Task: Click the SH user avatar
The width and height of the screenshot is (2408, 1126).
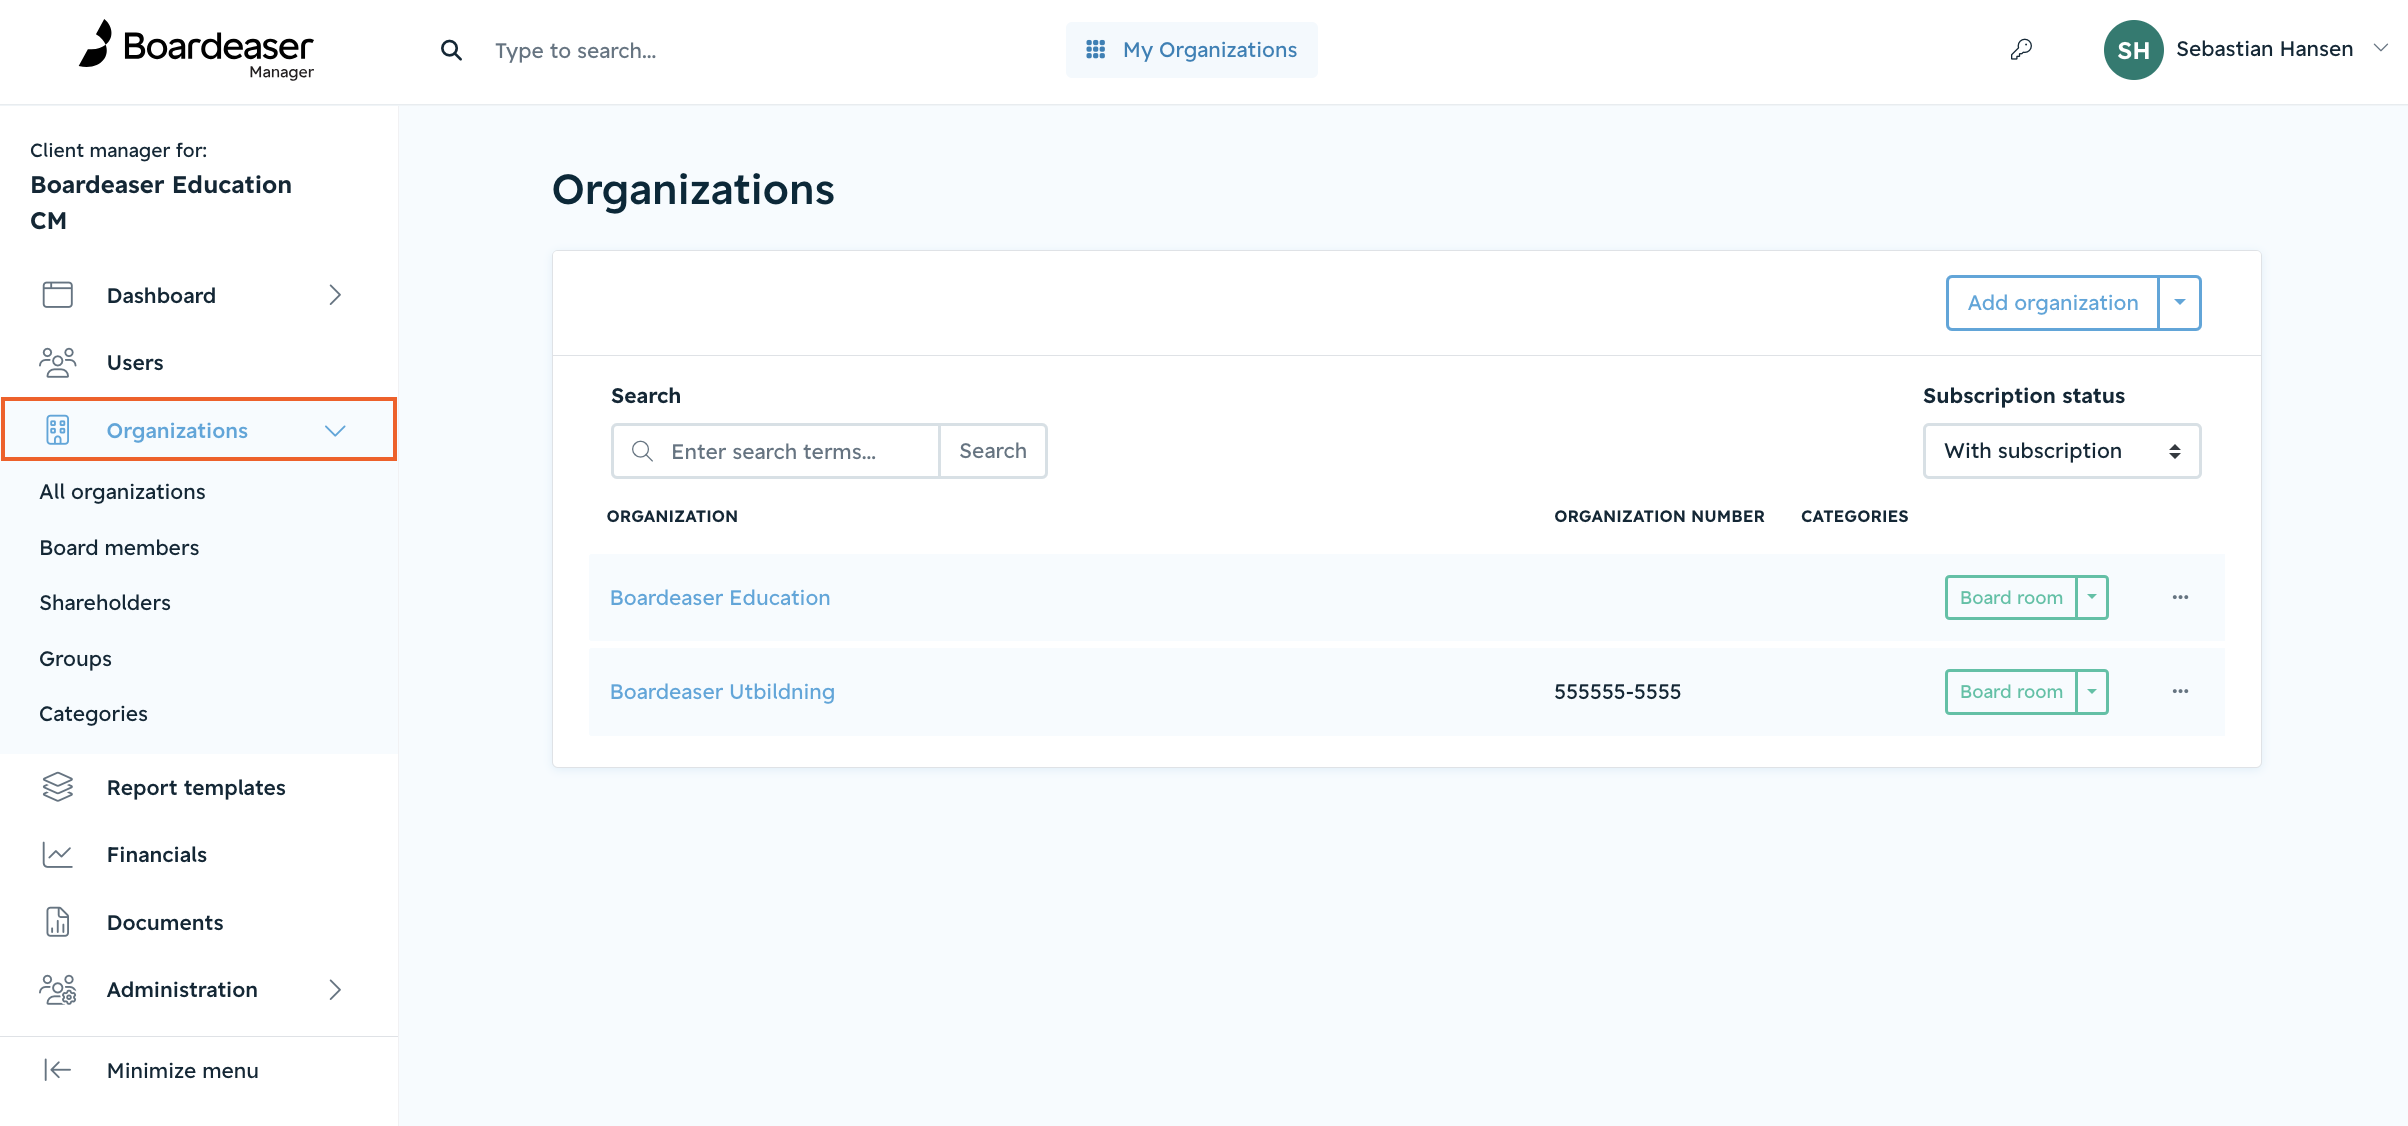Action: (2133, 50)
